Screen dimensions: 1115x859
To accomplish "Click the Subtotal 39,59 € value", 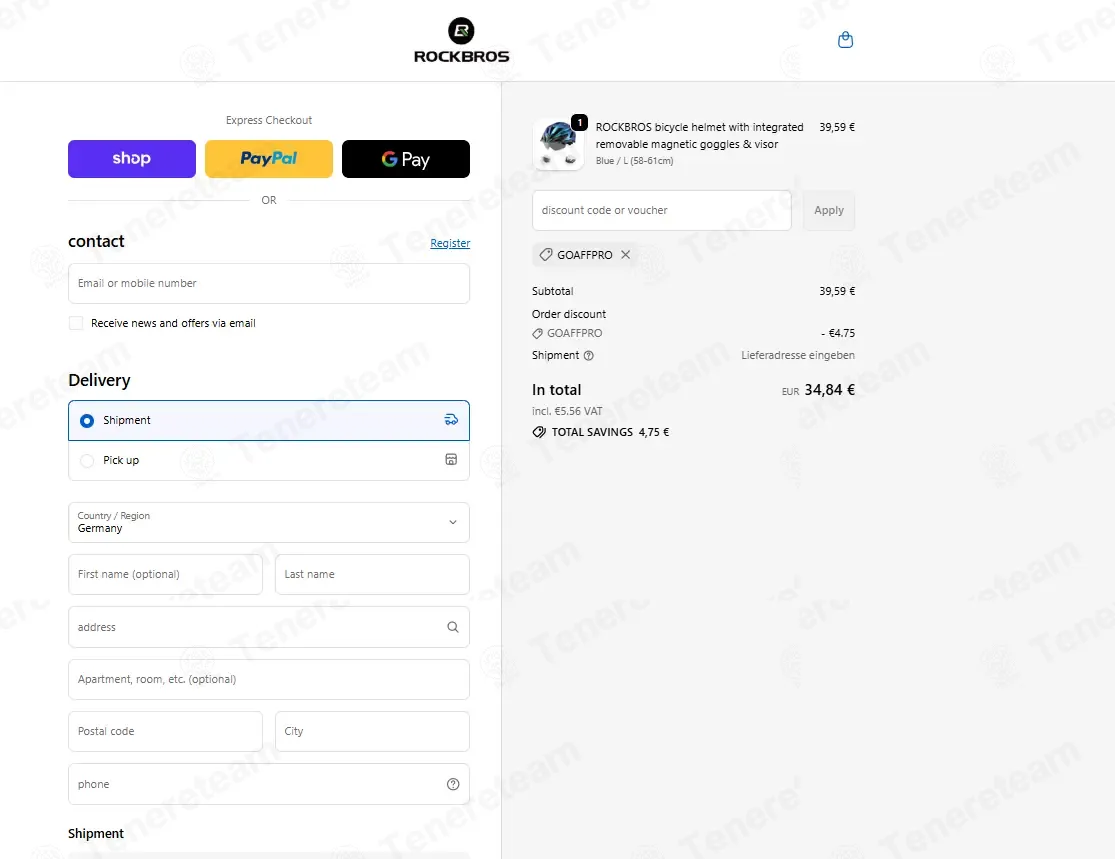I will 837,291.
